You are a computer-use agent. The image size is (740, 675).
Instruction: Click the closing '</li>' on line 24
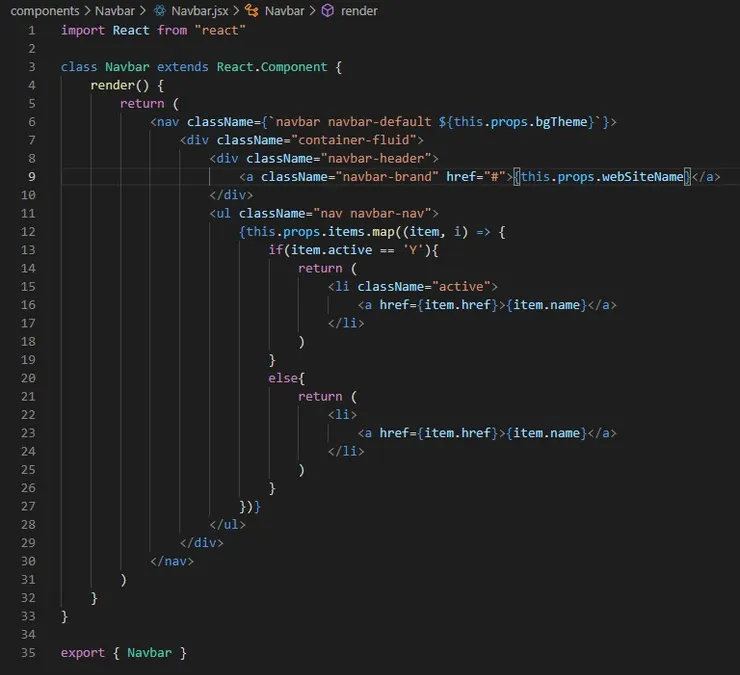click(x=346, y=452)
